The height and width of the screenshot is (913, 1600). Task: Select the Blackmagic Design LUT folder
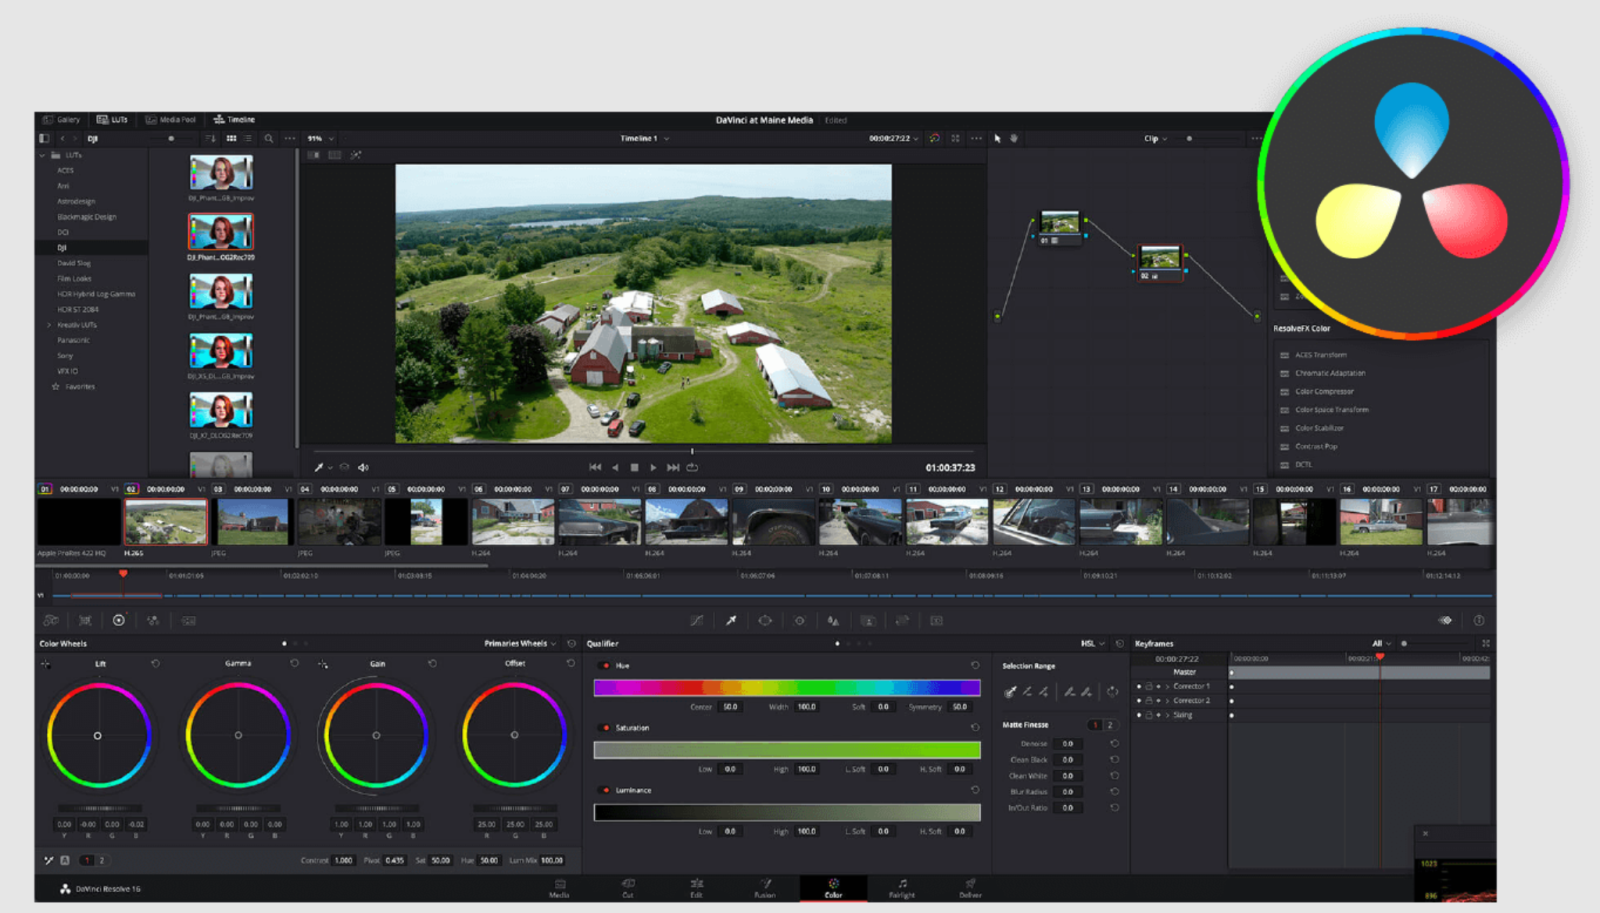click(87, 216)
